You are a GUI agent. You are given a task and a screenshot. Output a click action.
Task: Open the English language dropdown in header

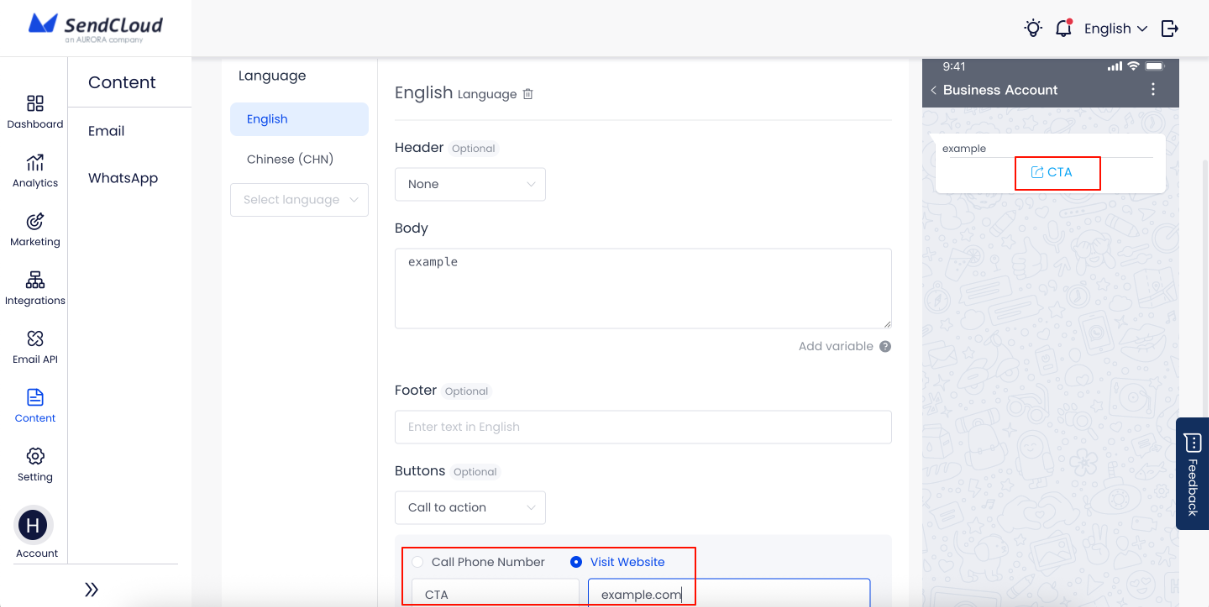[x=1115, y=28]
